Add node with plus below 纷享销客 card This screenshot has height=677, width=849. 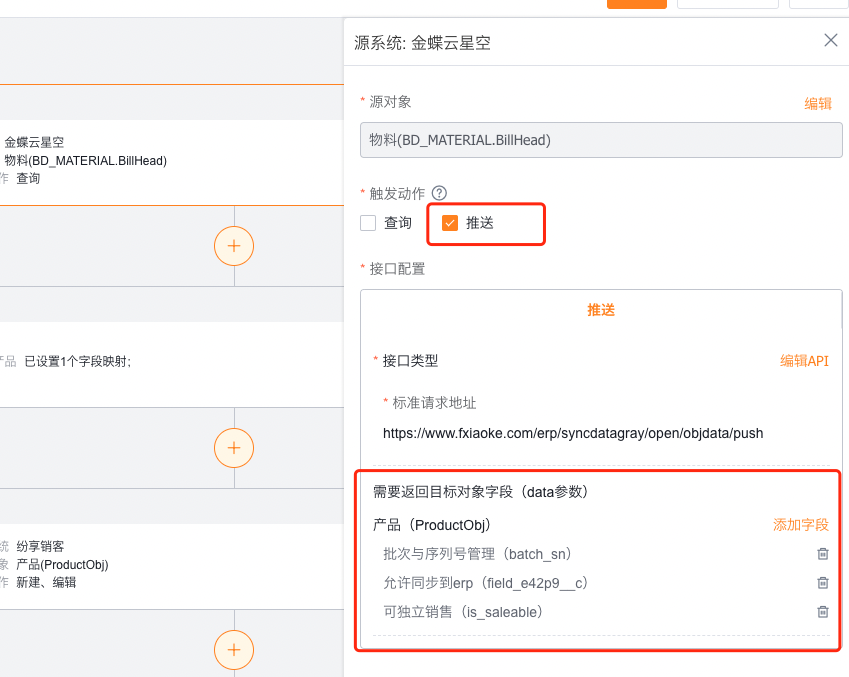[x=234, y=650]
